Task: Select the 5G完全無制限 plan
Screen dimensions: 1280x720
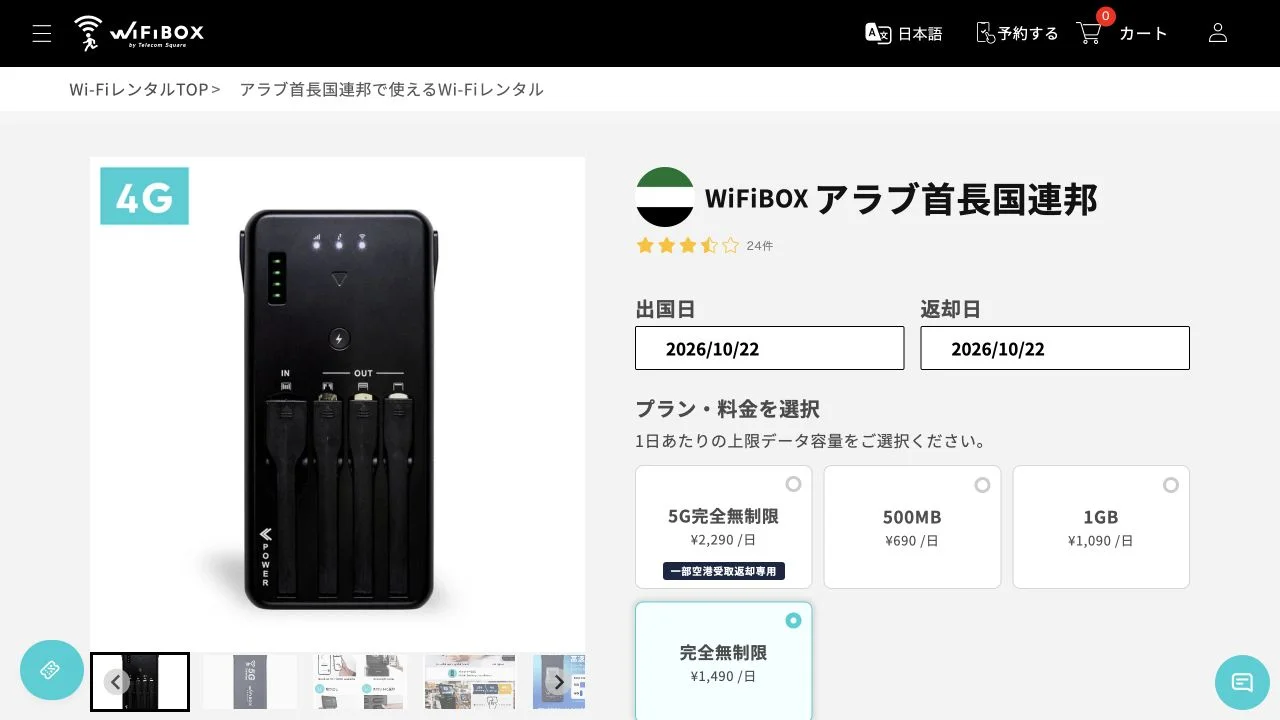Action: (724, 527)
